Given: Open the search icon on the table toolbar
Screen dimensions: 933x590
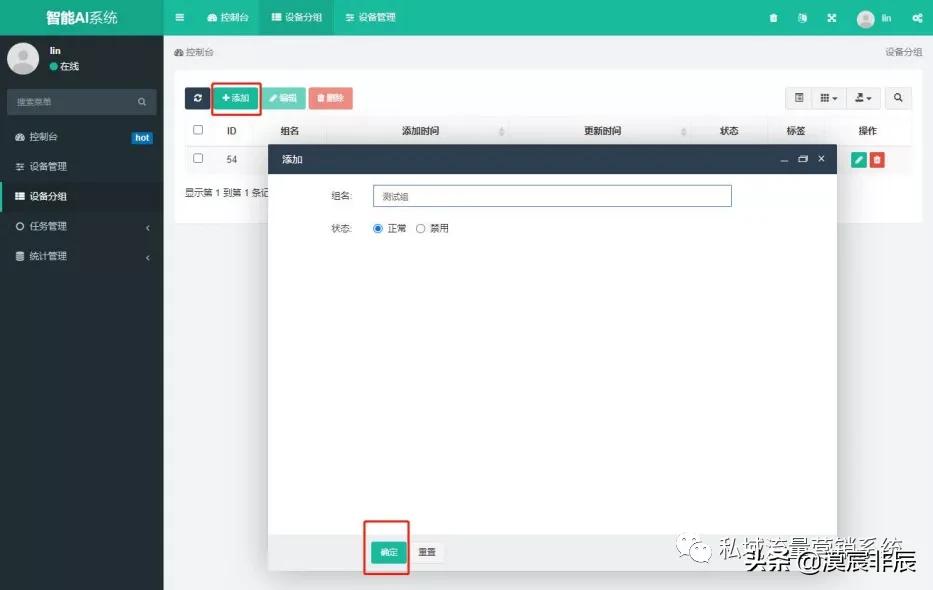Looking at the screenshot, I should (898, 97).
